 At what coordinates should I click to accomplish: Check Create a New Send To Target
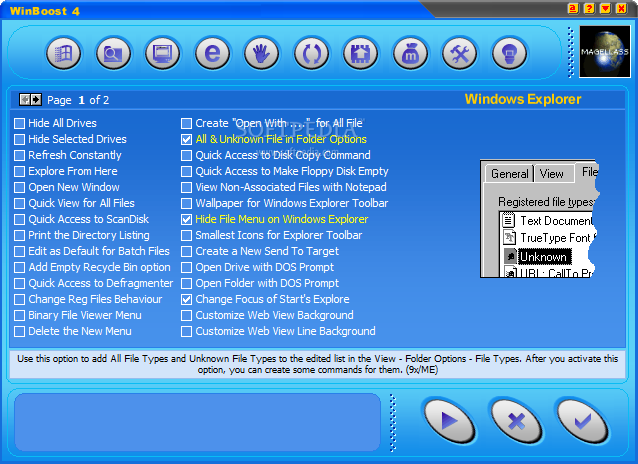(186, 252)
